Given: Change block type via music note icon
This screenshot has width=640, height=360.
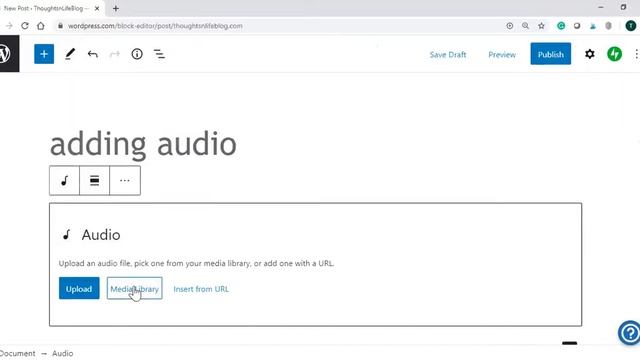Looking at the screenshot, I should pyautogui.click(x=64, y=180).
